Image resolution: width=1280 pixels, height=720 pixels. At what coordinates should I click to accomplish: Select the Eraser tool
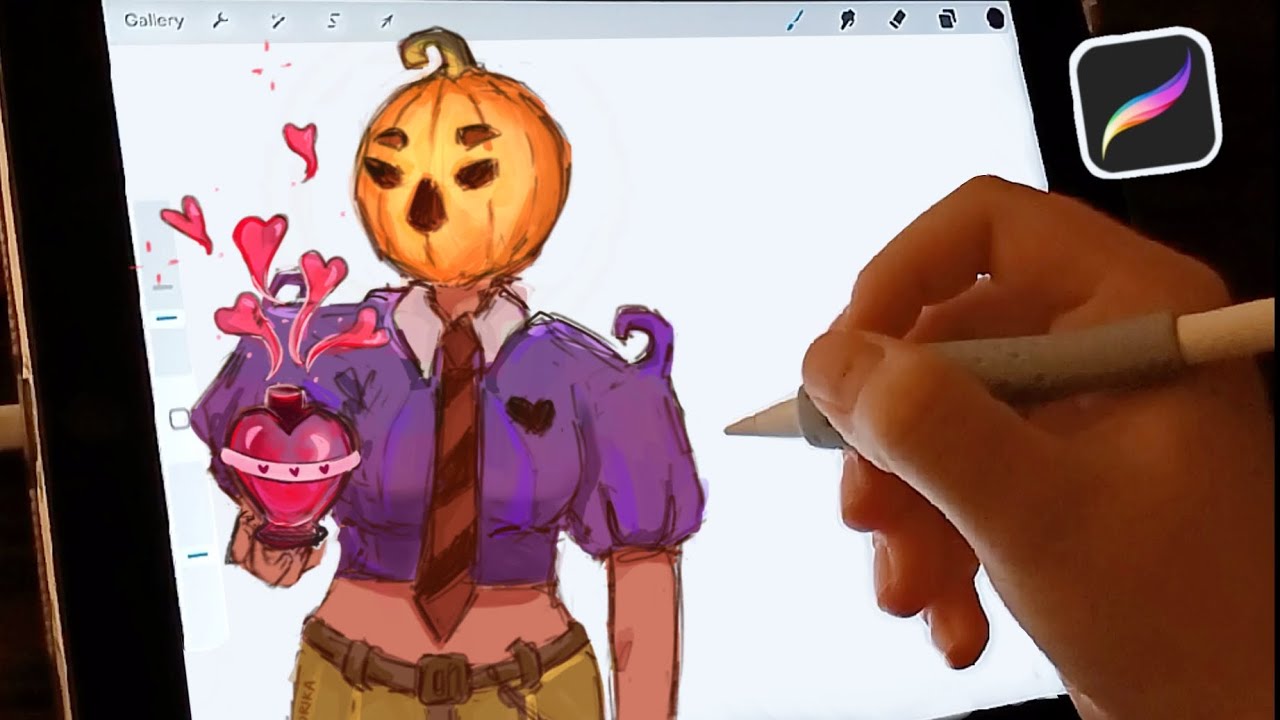click(x=897, y=18)
